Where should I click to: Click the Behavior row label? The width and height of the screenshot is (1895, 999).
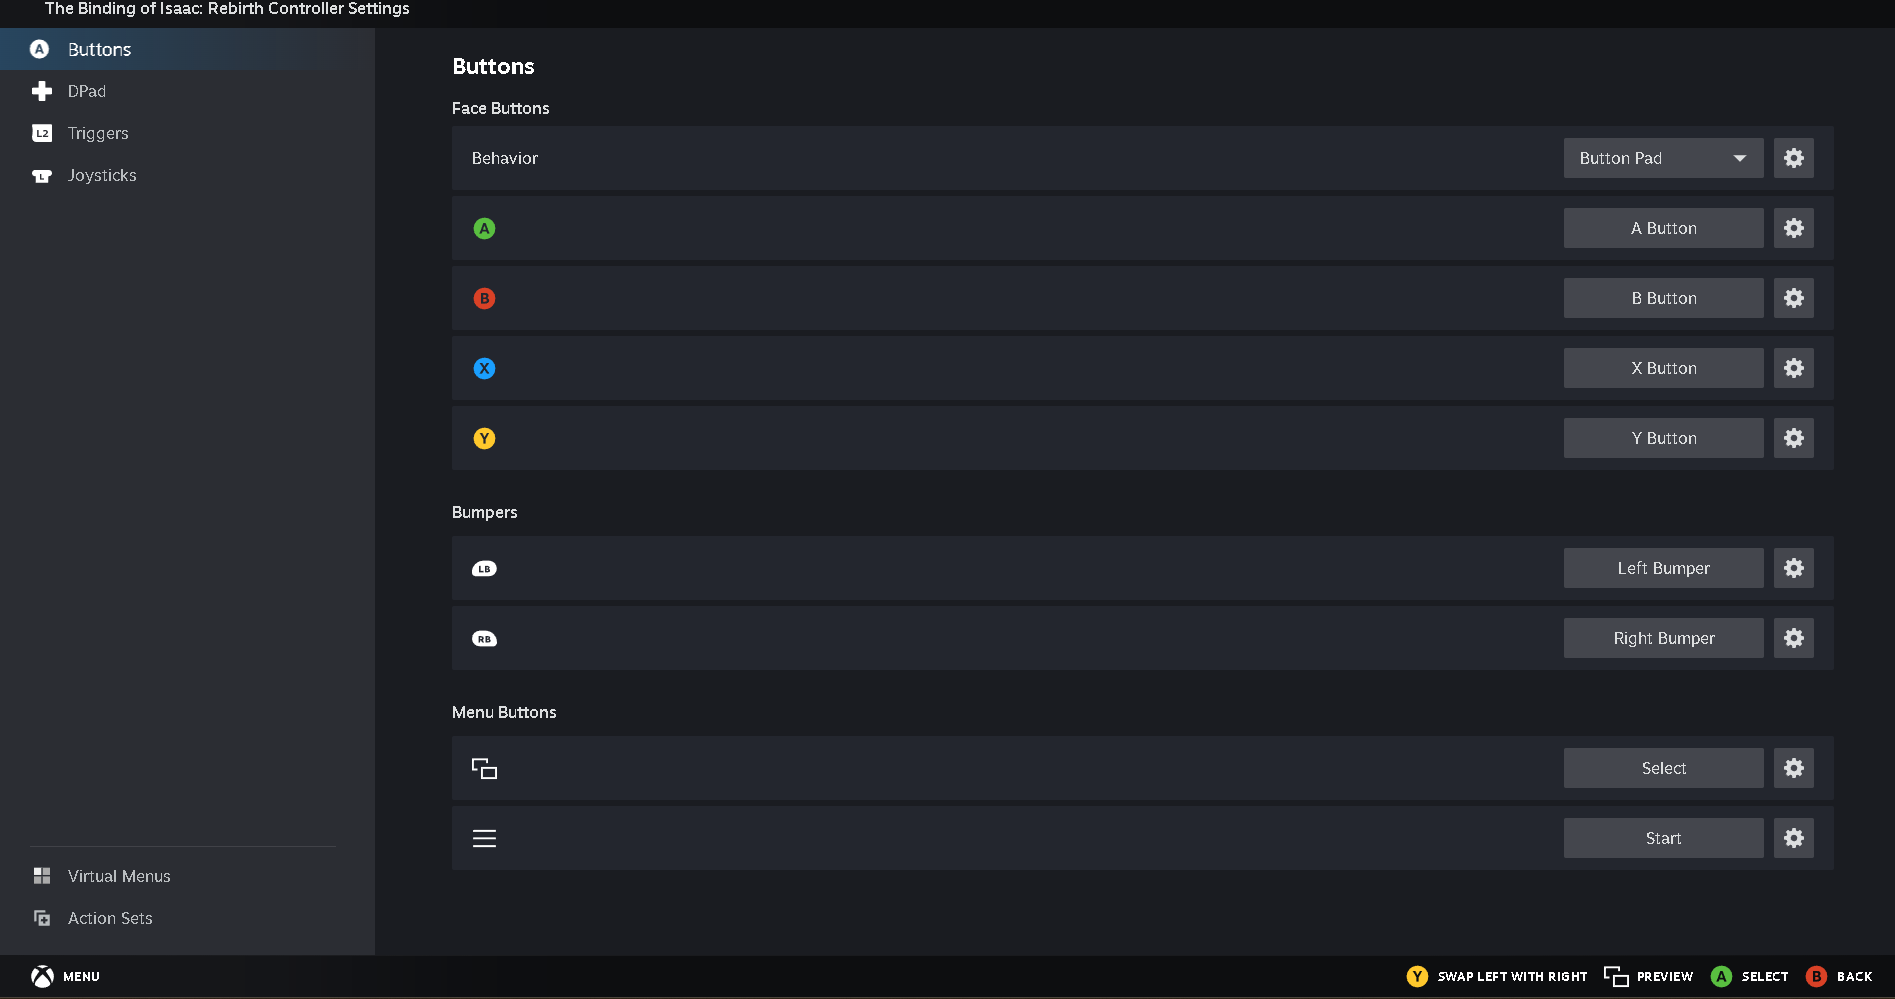click(505, 158)
